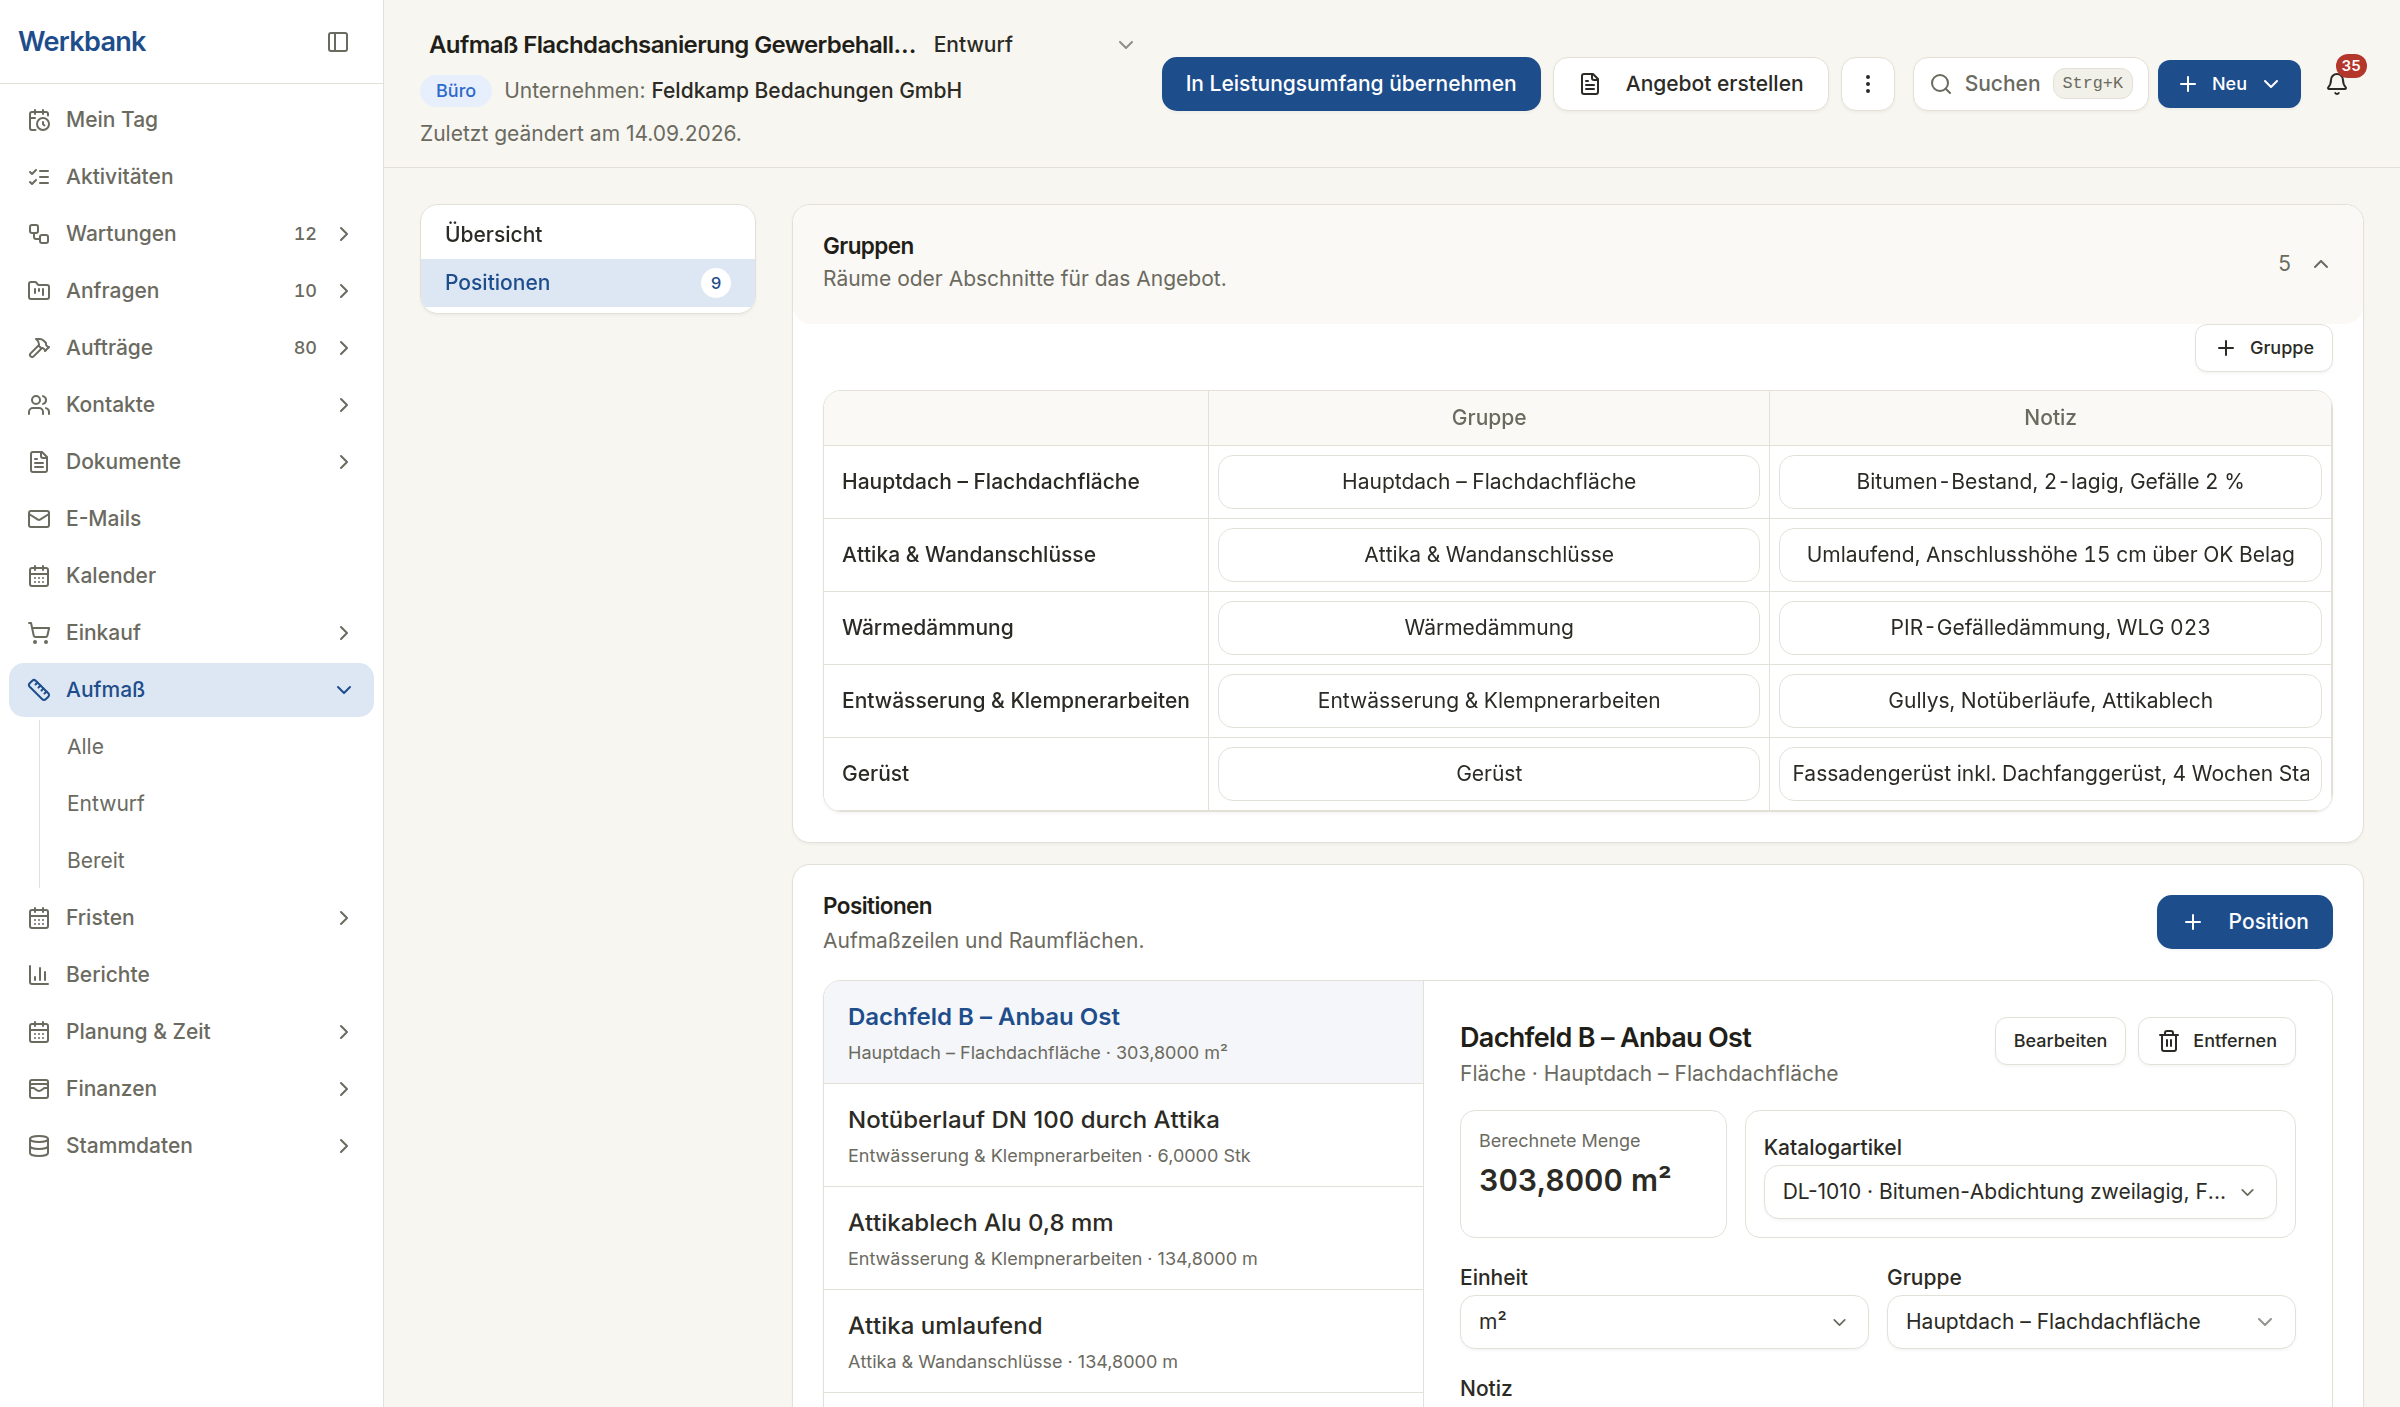Go to Mein Tag
2400x1407 pixels.
191,120
